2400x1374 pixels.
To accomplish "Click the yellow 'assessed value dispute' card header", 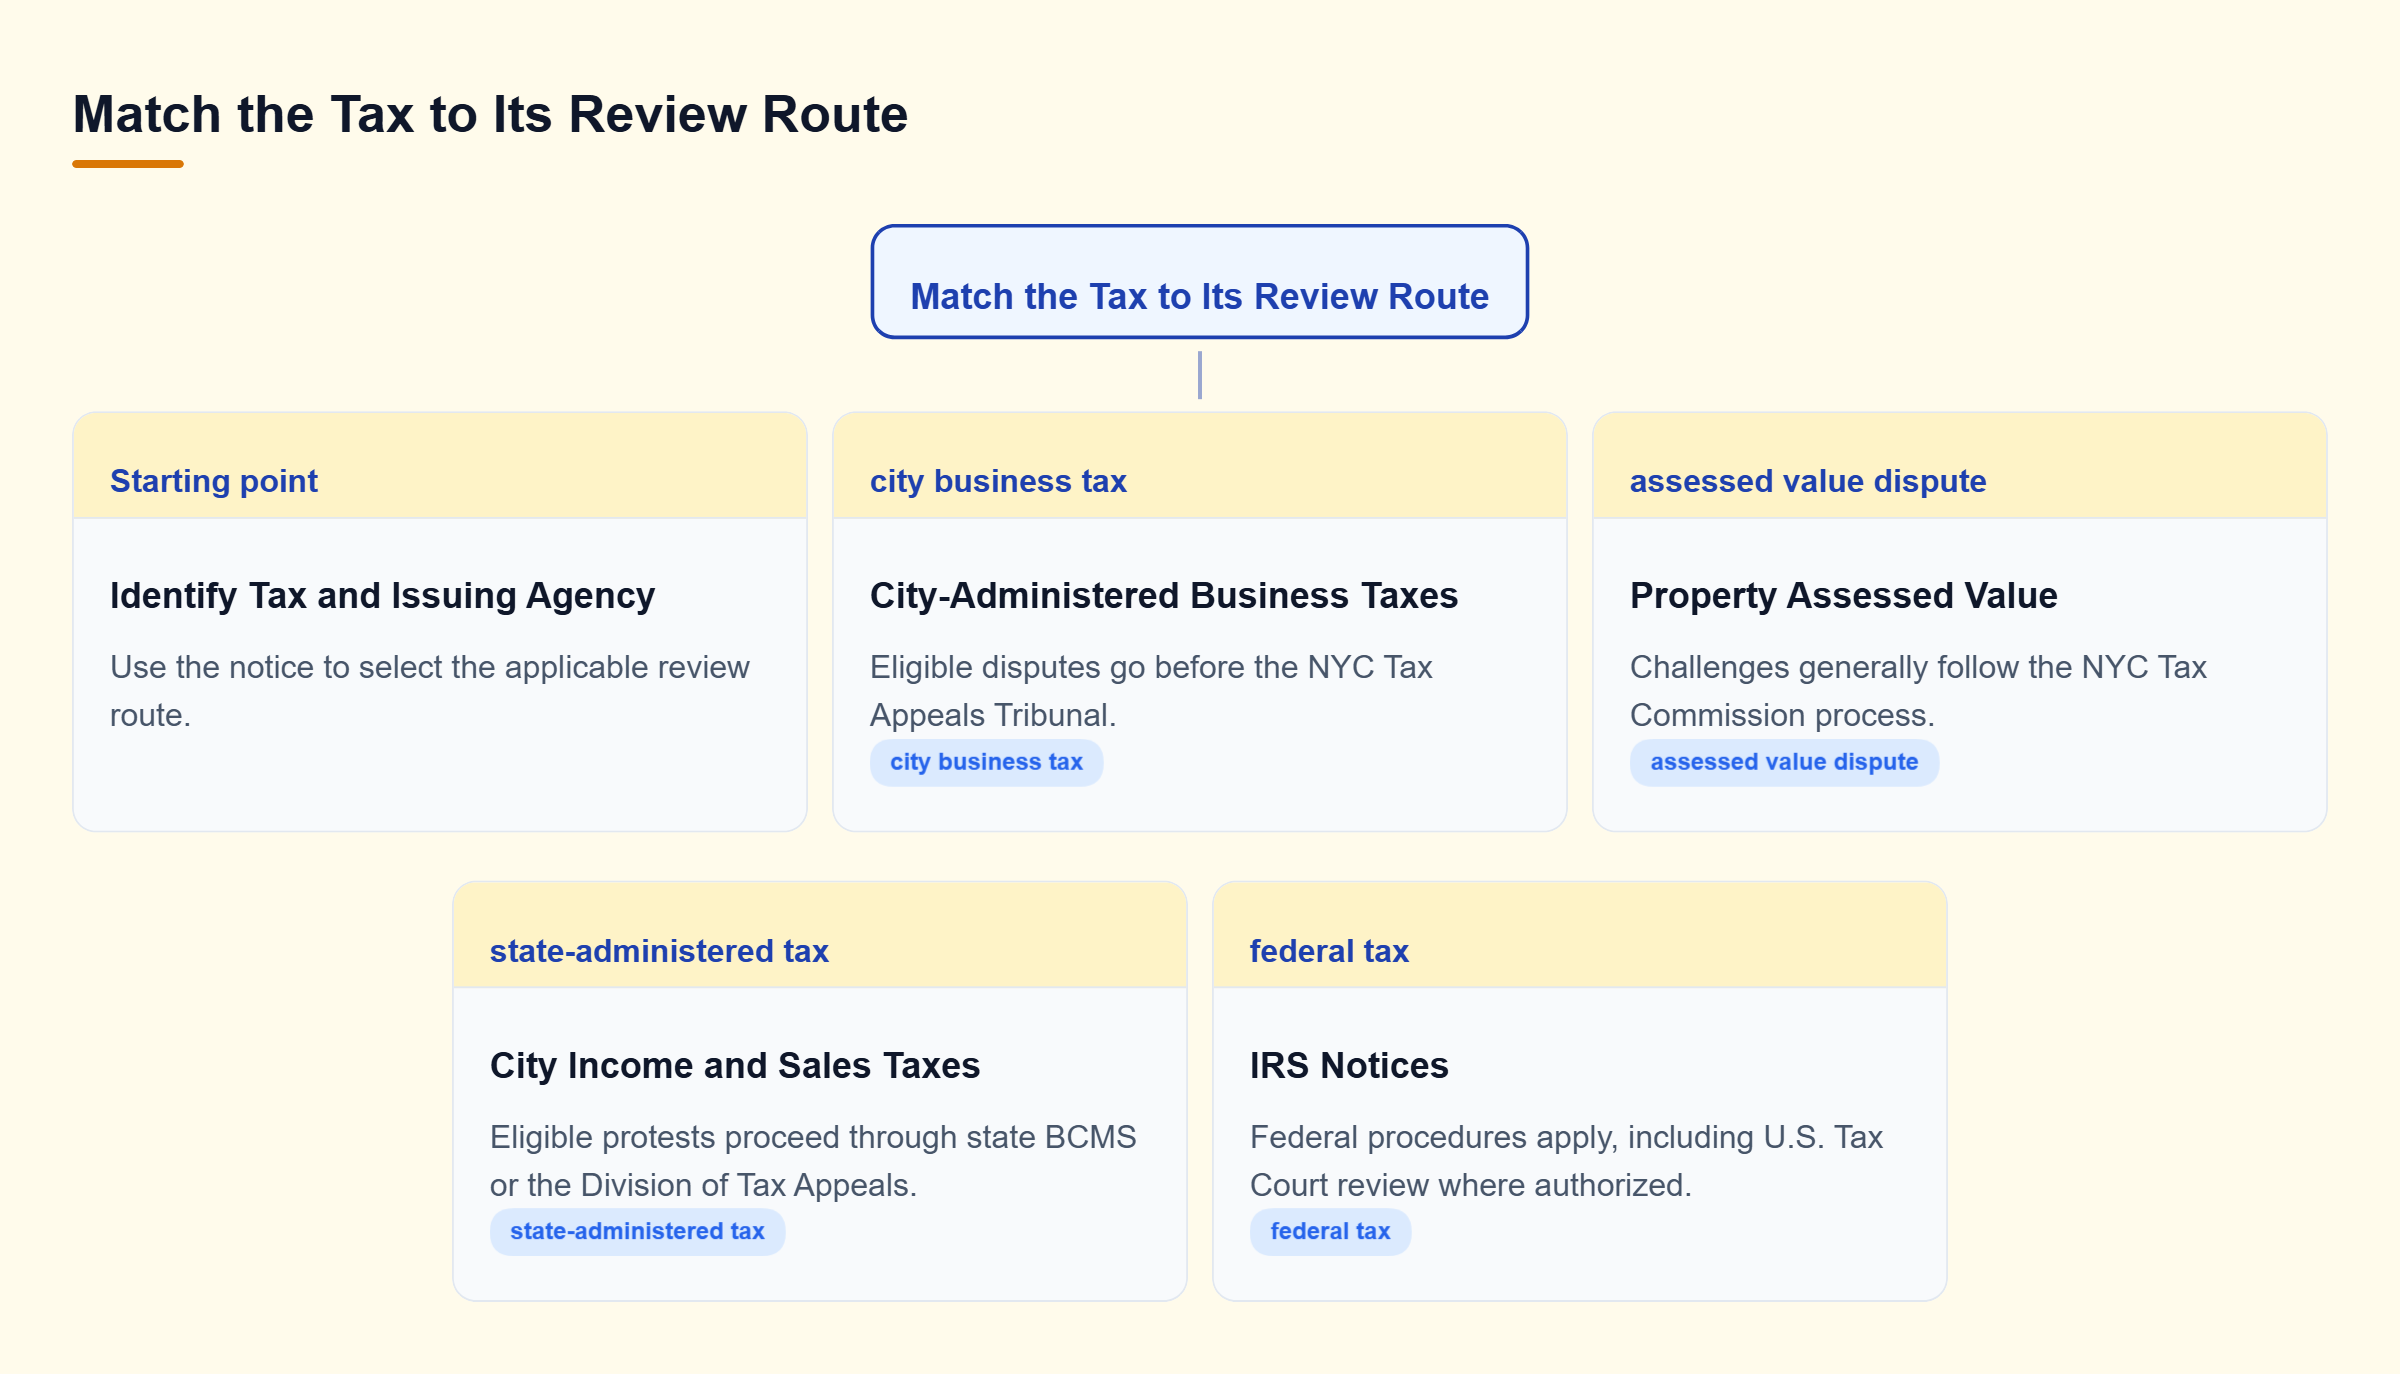I will pyautogui.click(x=1959, y=466).
